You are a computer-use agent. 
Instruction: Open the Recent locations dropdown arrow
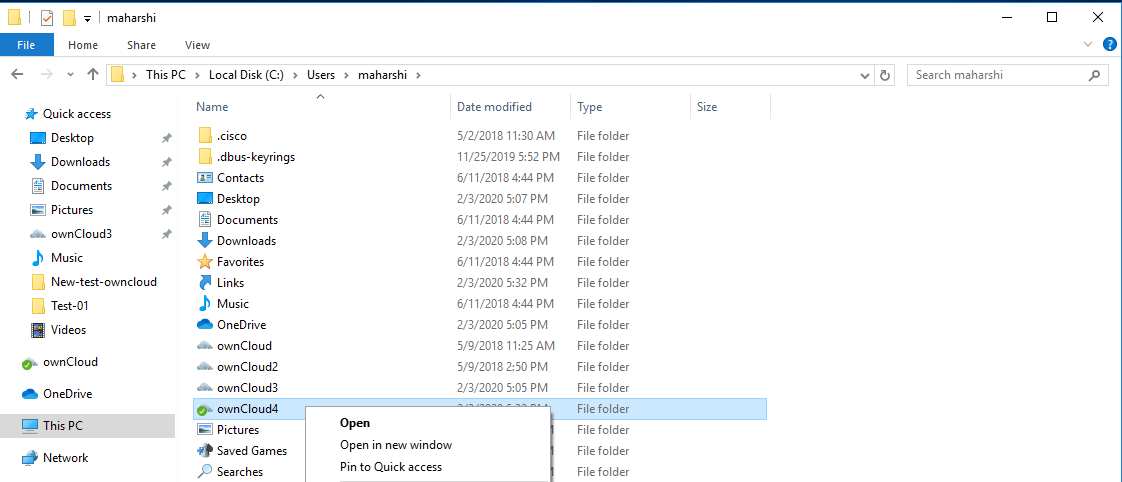71,76
